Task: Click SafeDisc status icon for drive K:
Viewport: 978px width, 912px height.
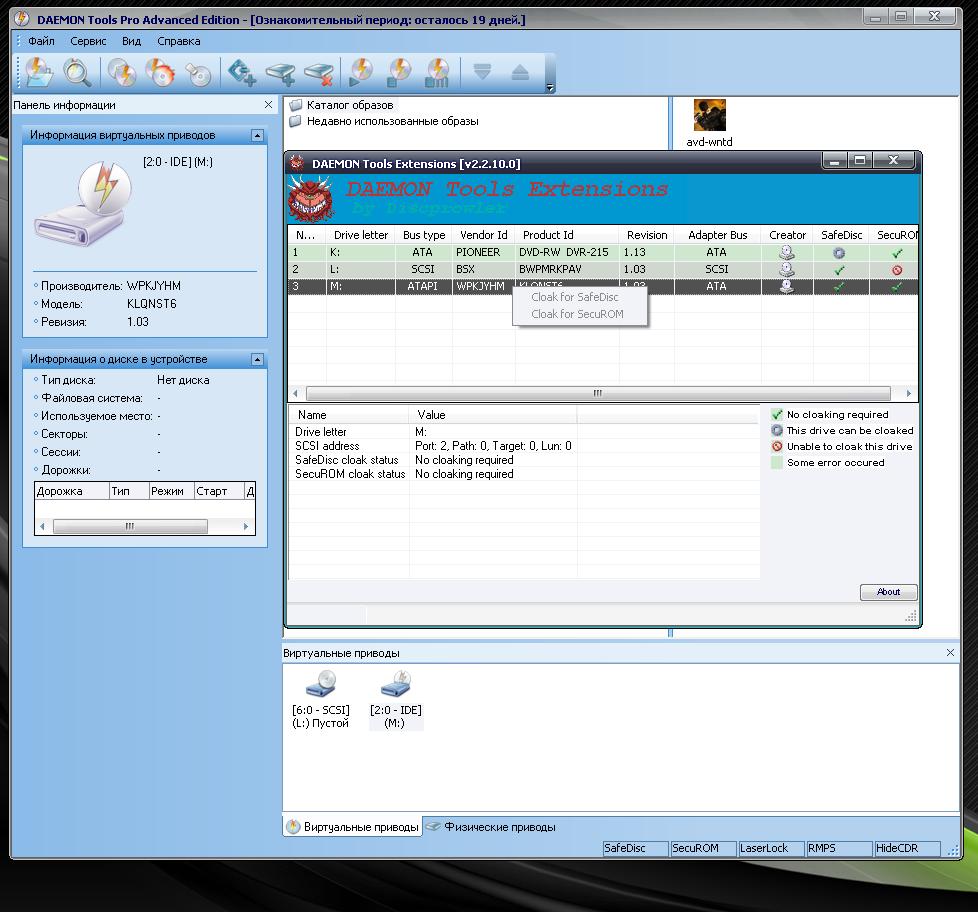Action: click(x=839, y=253)
